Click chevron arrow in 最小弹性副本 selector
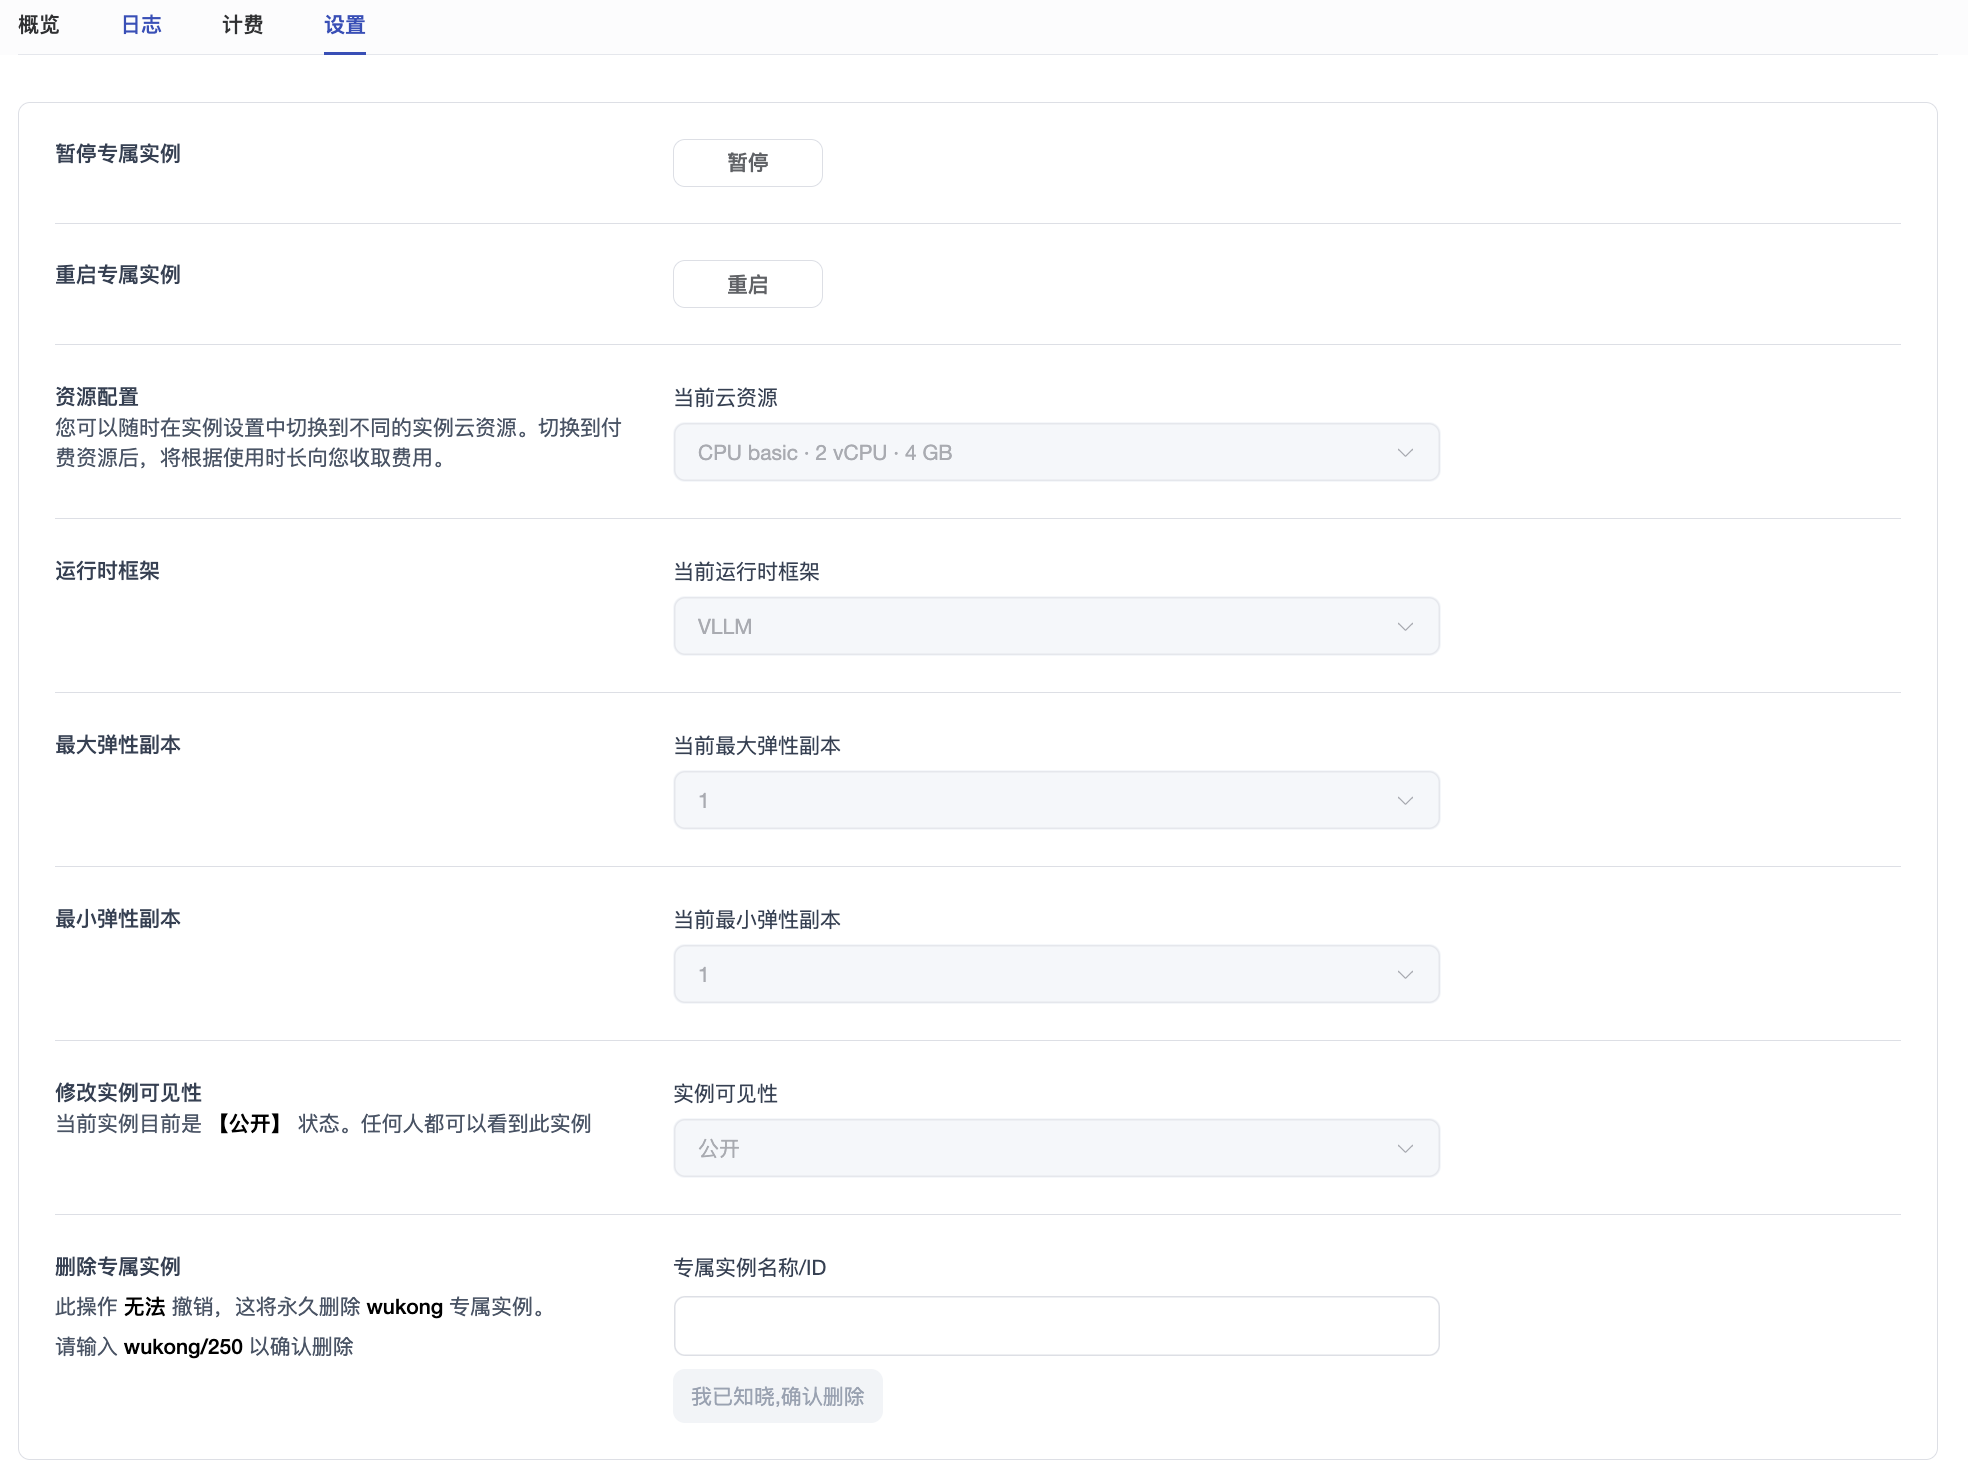The width and height of the screenshot is (1968, 1470). (x=1405, y=975)
